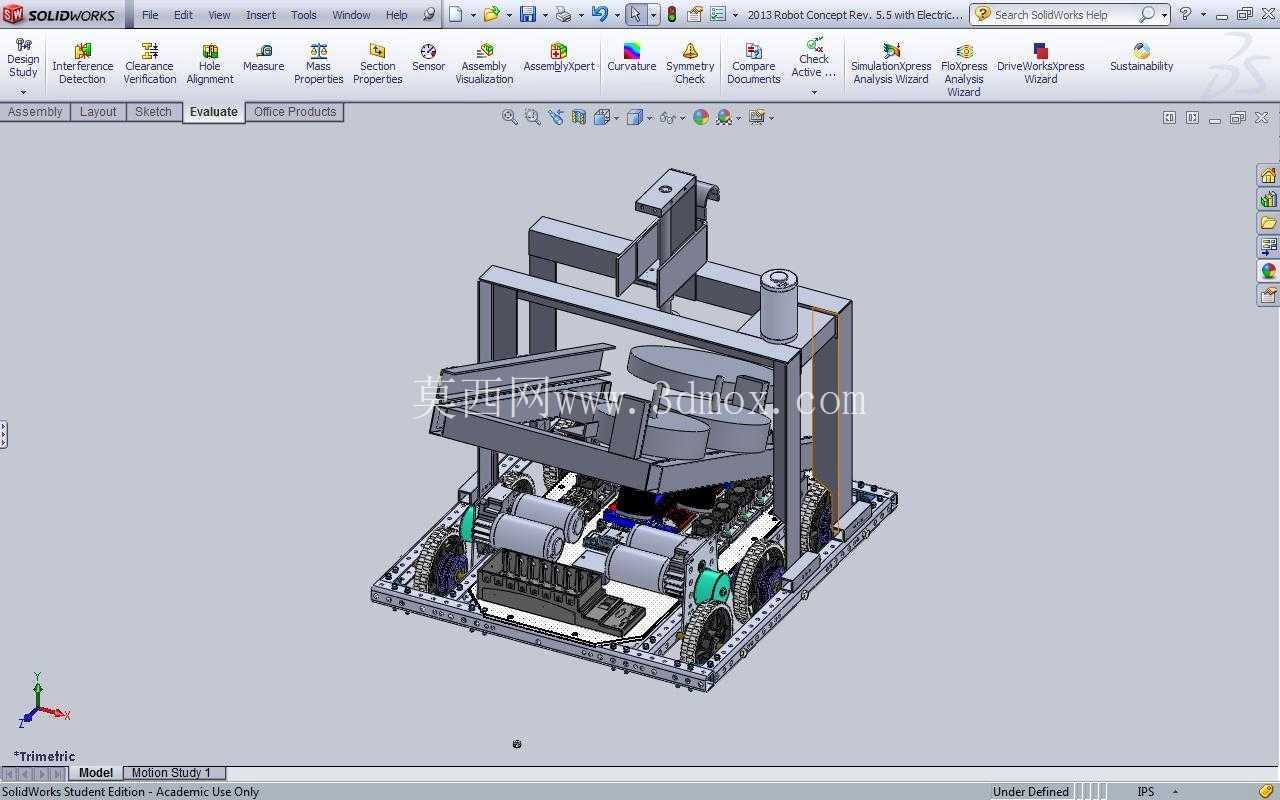Open the Motion Study 1 tab
The image size is (1280, 800).
(172, 773)
